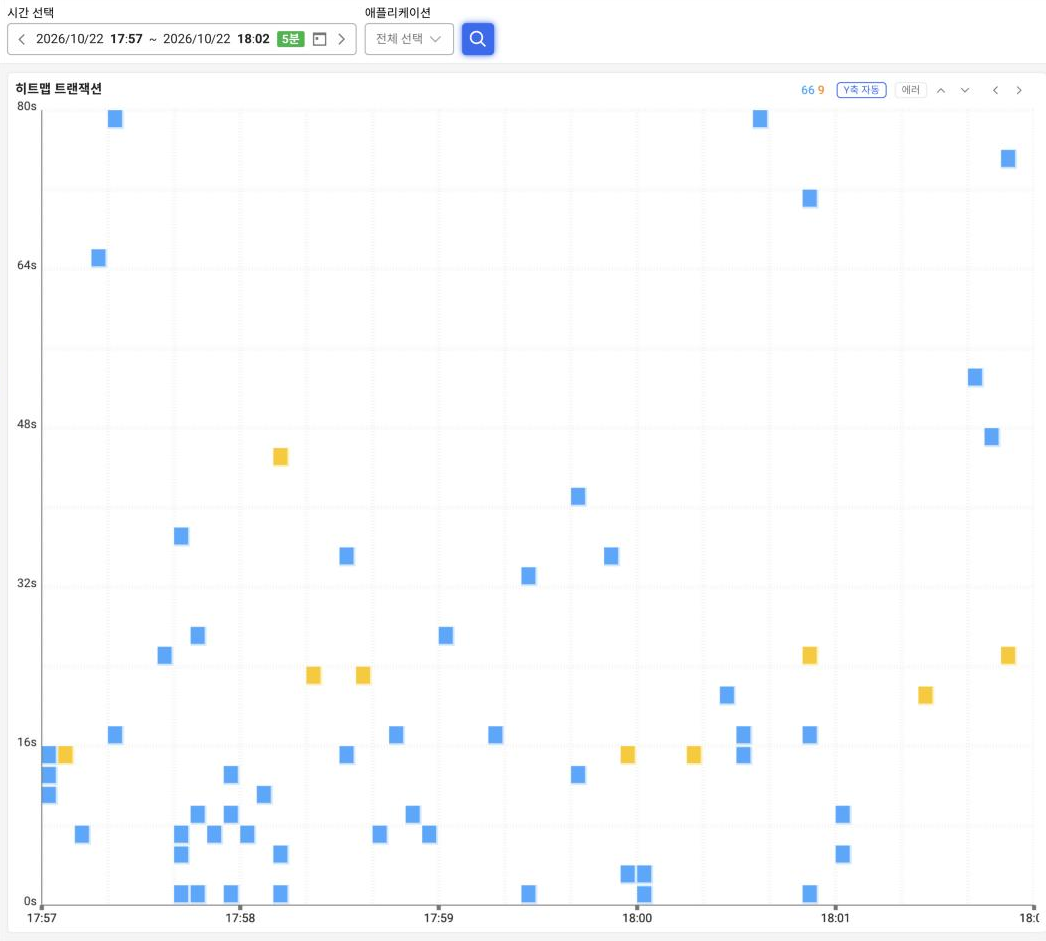Click the orange count 9
Screen dimensions: 1046x941
click(821, 90)
